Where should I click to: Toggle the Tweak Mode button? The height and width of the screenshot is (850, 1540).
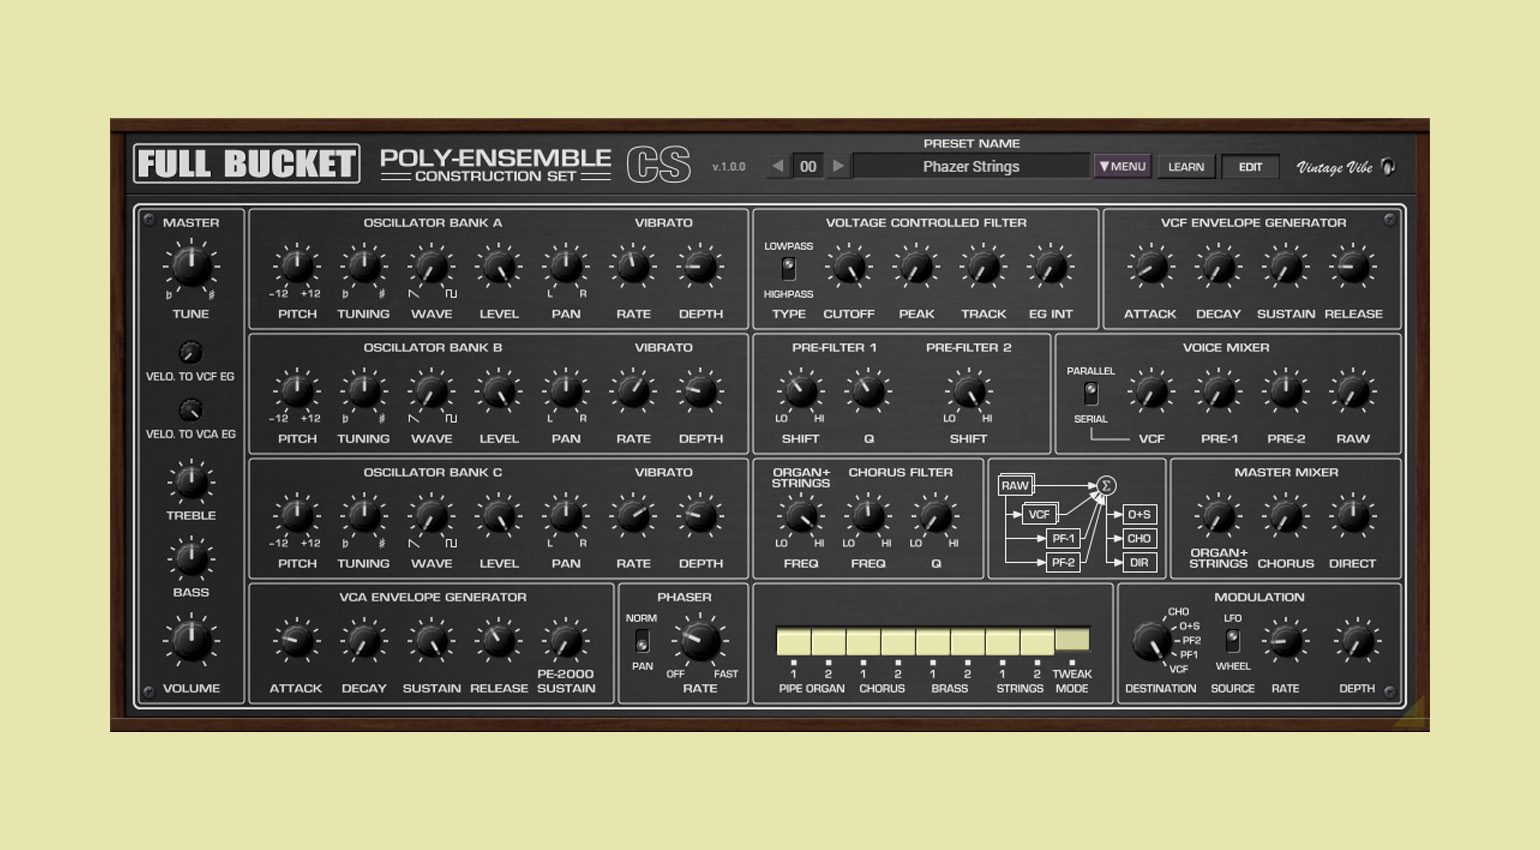(x=1072, y=639)
